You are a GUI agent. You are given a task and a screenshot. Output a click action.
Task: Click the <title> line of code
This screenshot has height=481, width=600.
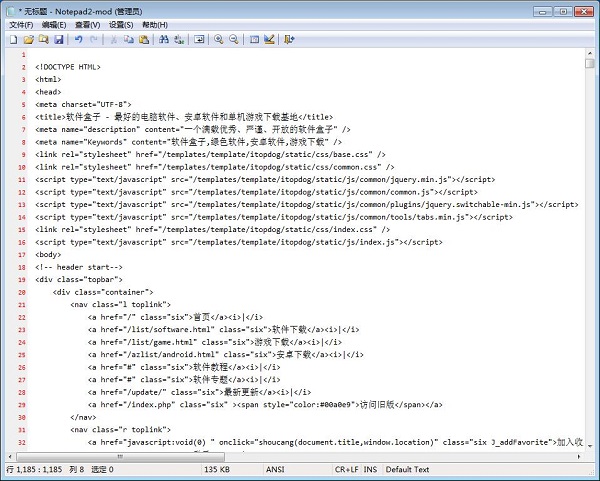coord(184,117)
